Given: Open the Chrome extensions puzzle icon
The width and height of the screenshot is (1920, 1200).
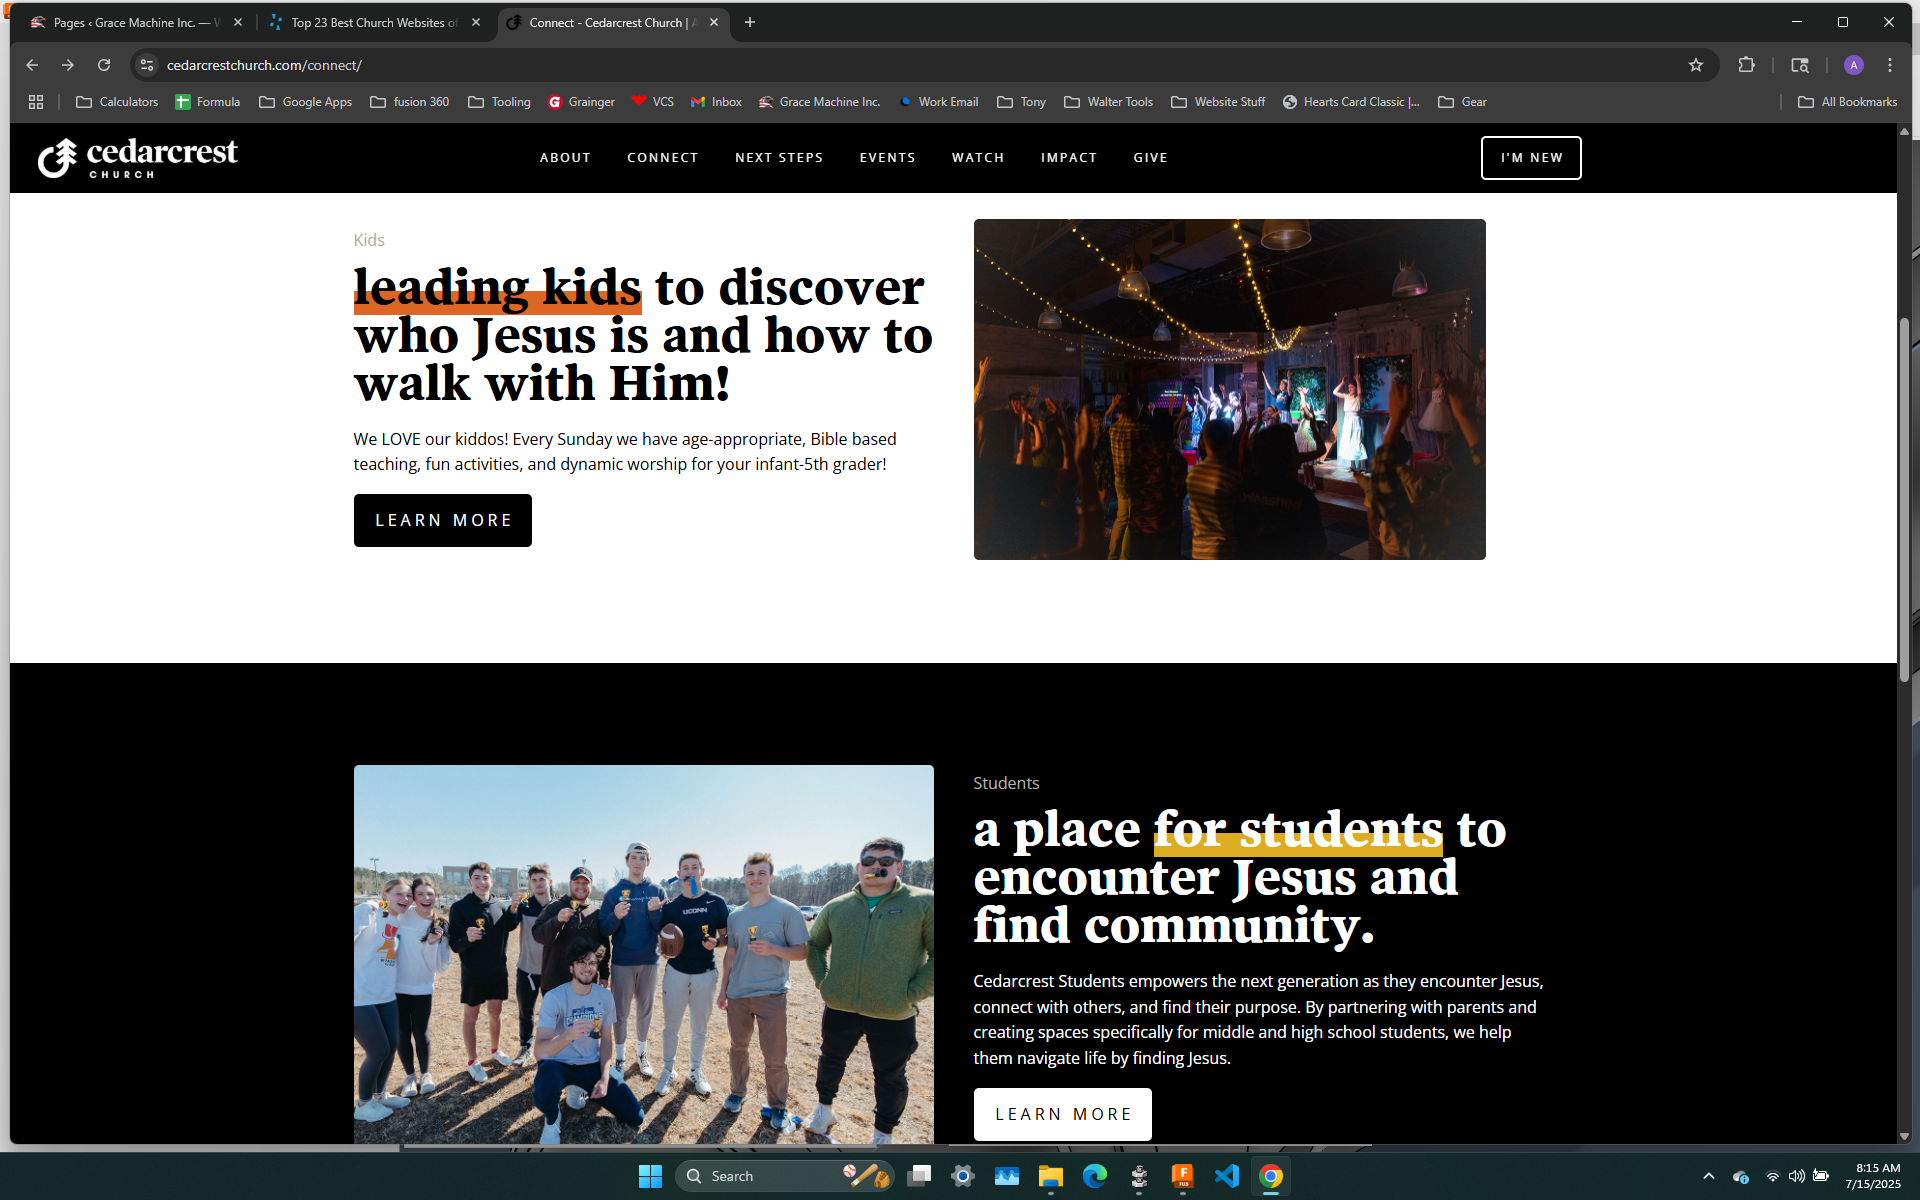Looking at the screenshot, I should click(1746, 65).
